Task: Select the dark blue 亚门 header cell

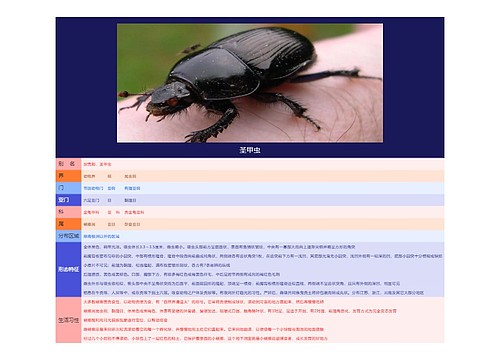Action: click(68, 200)
